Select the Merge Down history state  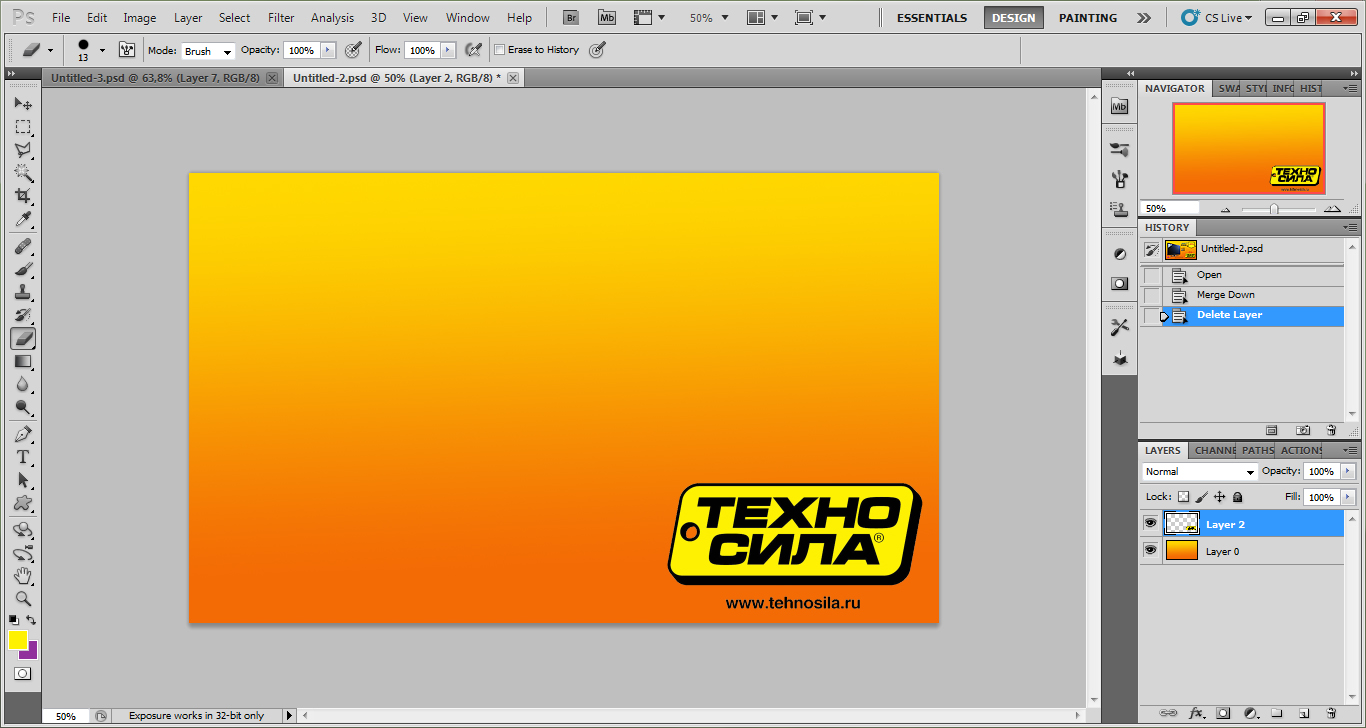1242,295
